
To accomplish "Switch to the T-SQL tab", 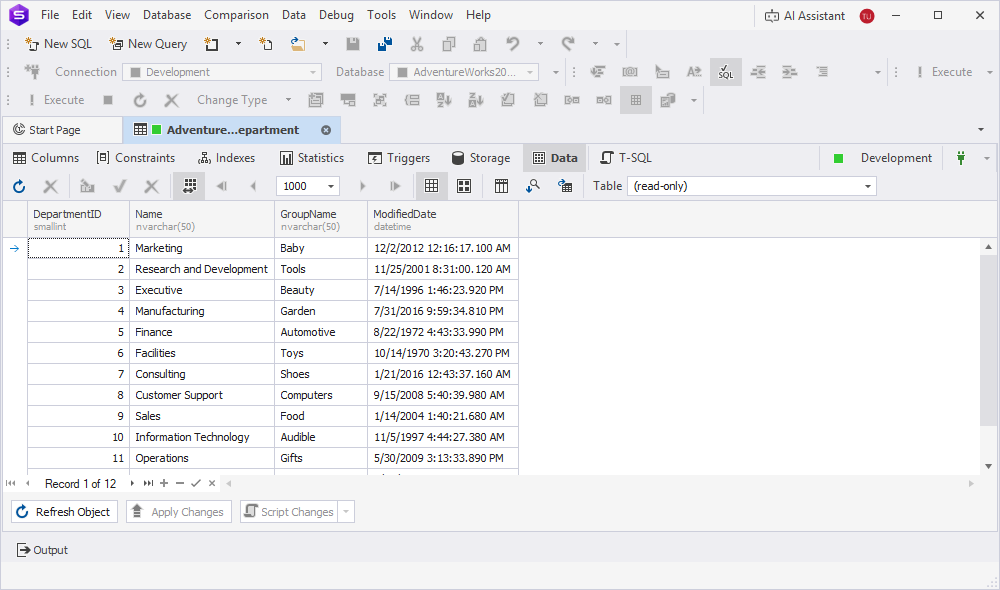I will click(625, 158).
